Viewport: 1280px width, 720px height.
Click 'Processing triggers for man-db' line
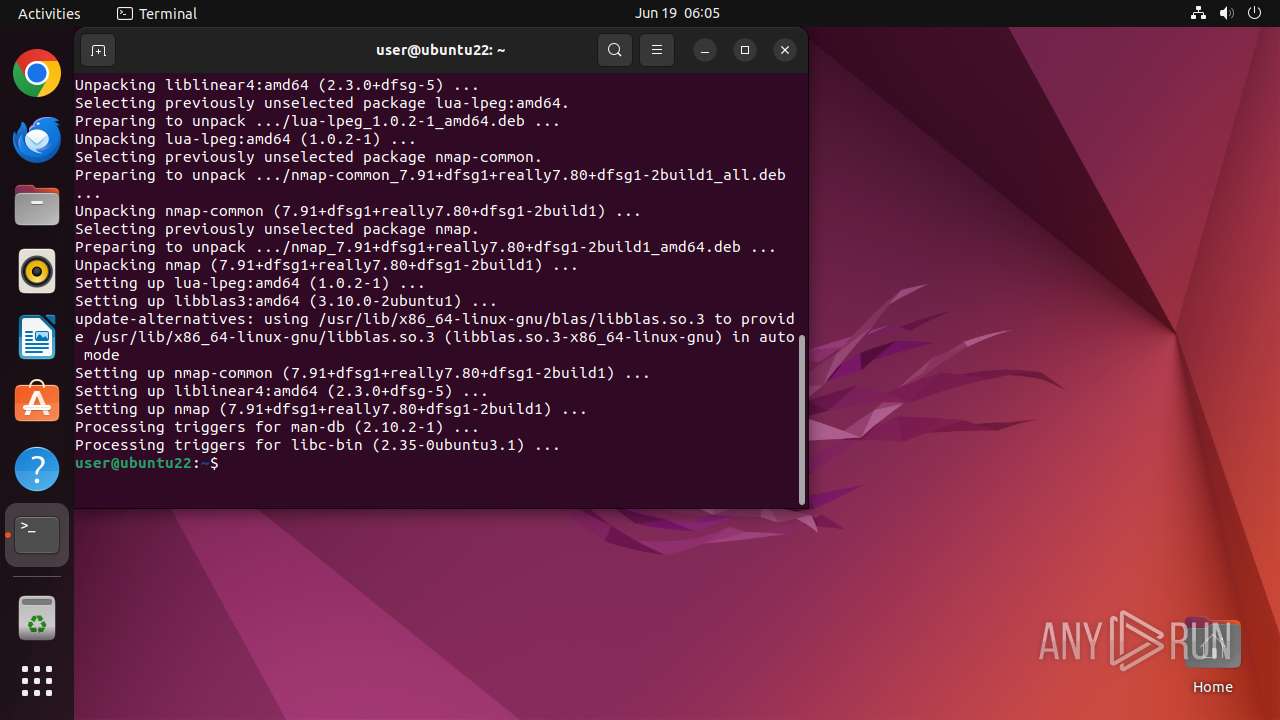[x=277, y=427]
